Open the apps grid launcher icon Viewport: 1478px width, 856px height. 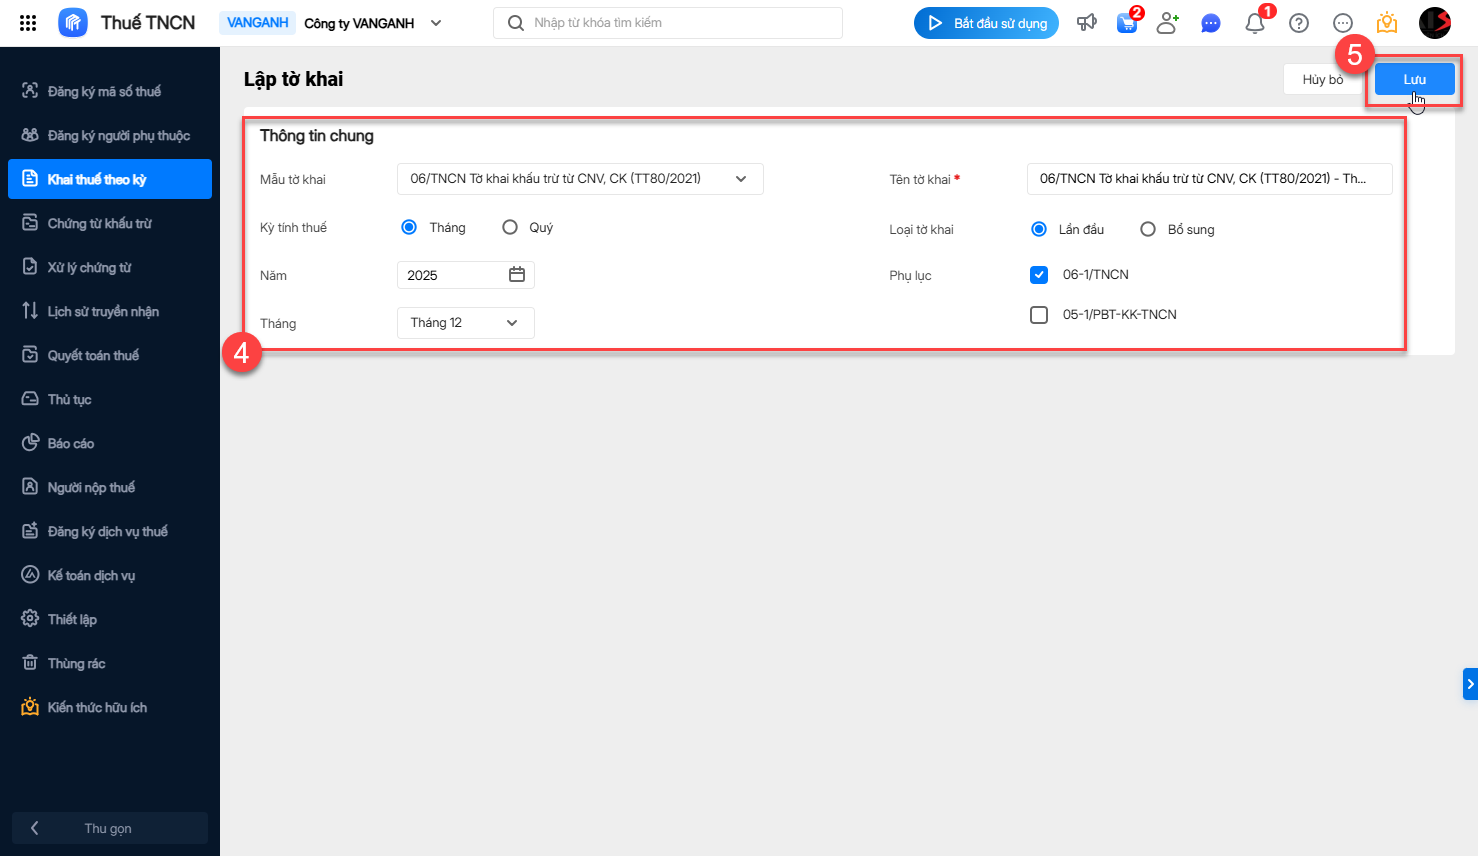(x=28, y=23)
